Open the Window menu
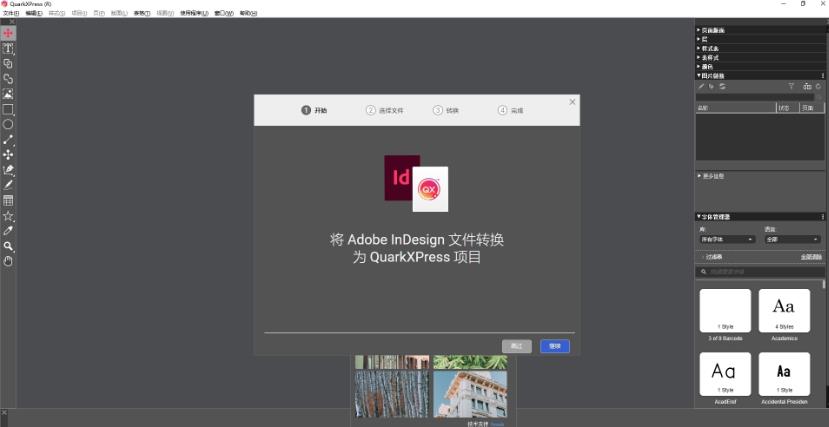This screenshot has width=829, height=427. pyautogui.click(x=224, y=13)
